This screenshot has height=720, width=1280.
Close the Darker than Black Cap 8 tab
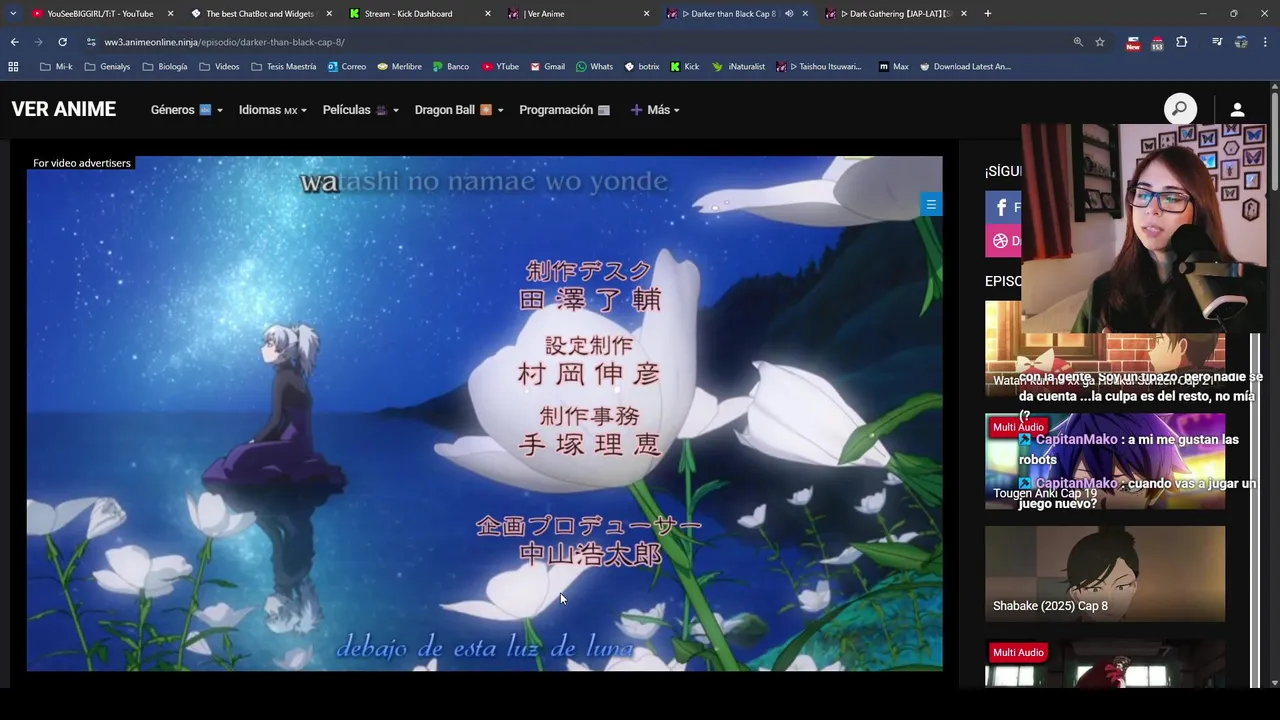[805, 14]
